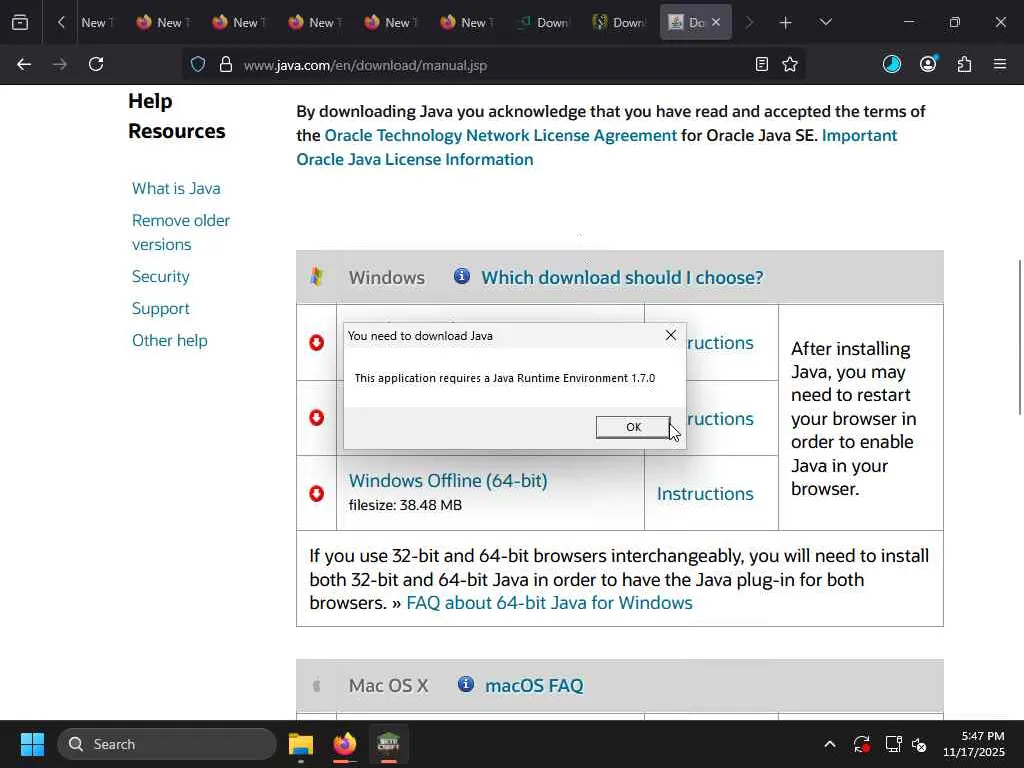Open 'What is Java' help link

click(x=176, y=188)
